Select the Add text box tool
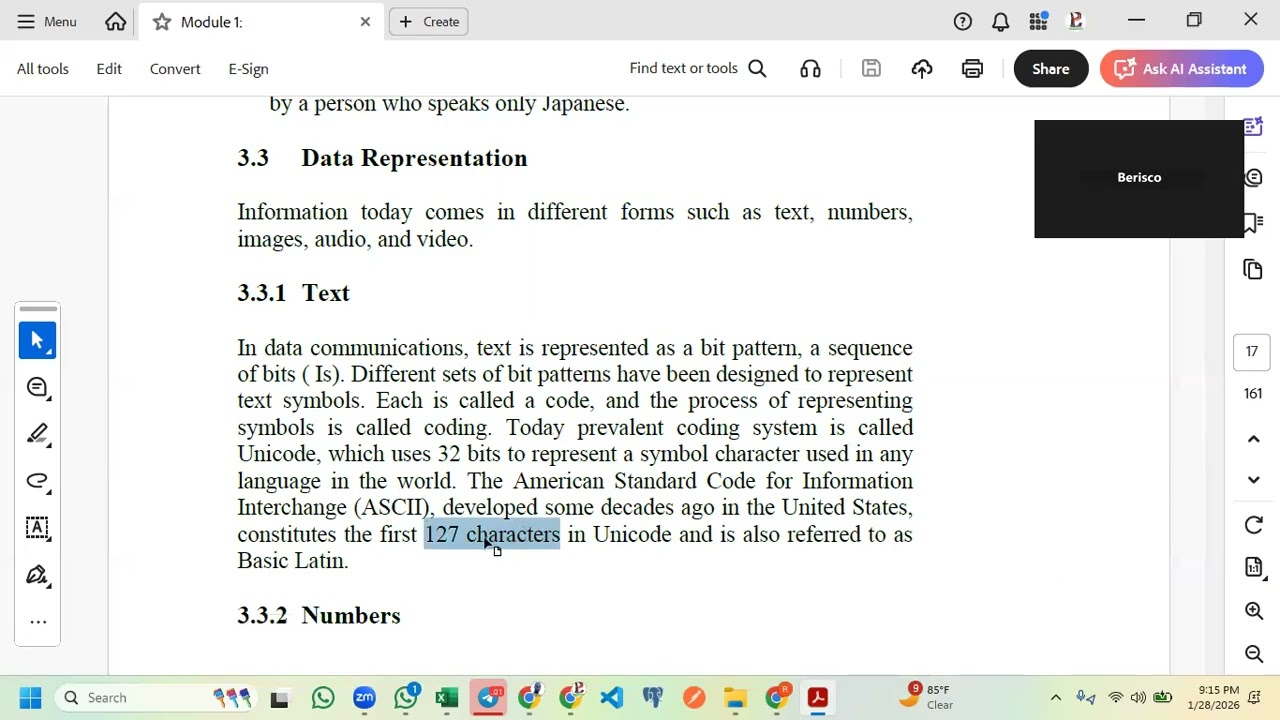1280x720 pixels. (x=38, y=528)
